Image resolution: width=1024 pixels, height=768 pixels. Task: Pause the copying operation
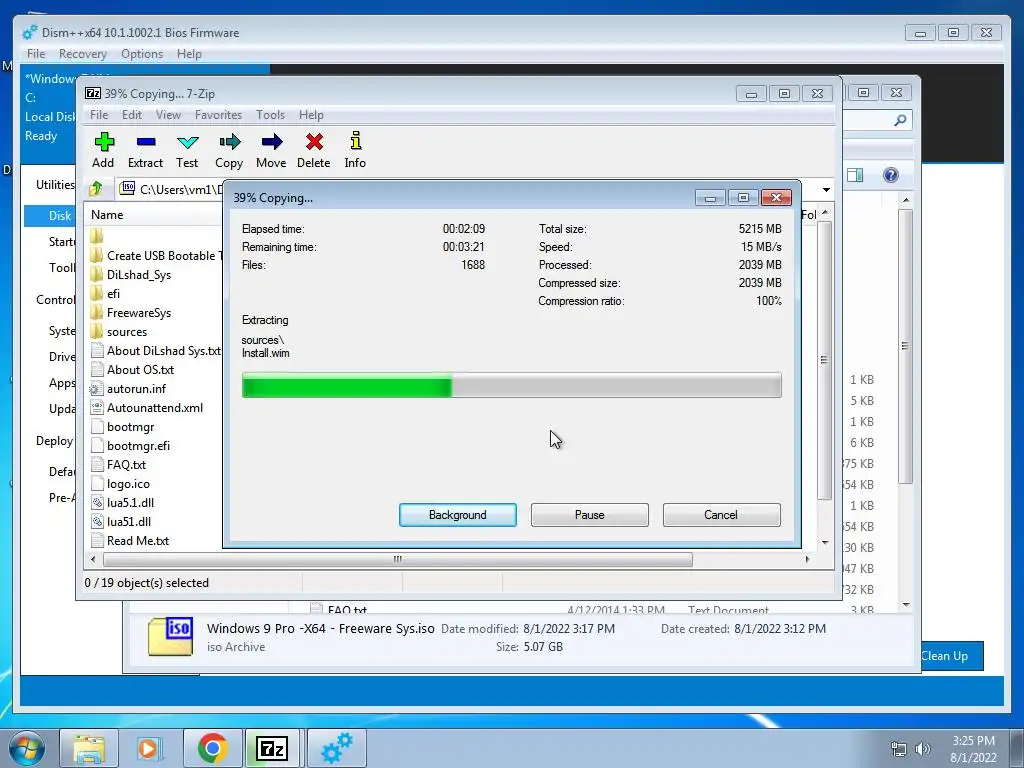[590, 515]
